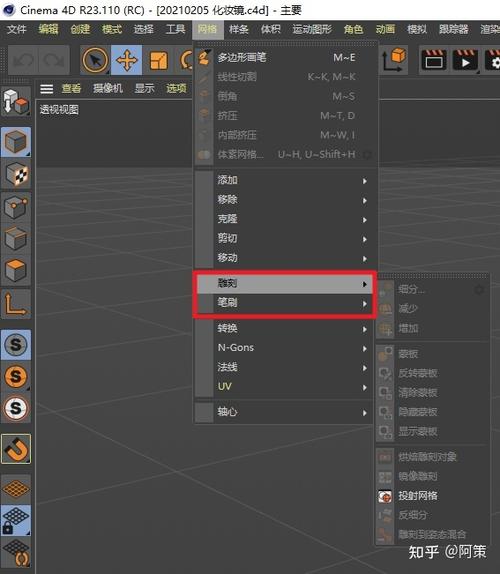Click the Undo arrow icon
The height and width of the screenshot is (574, 500).
[23, 60]
